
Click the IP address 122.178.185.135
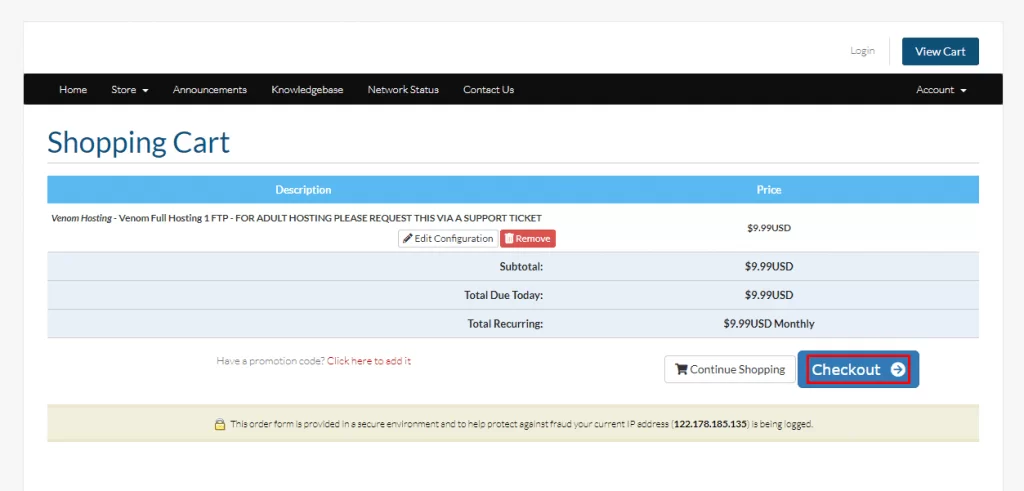(x=710, y=424)
